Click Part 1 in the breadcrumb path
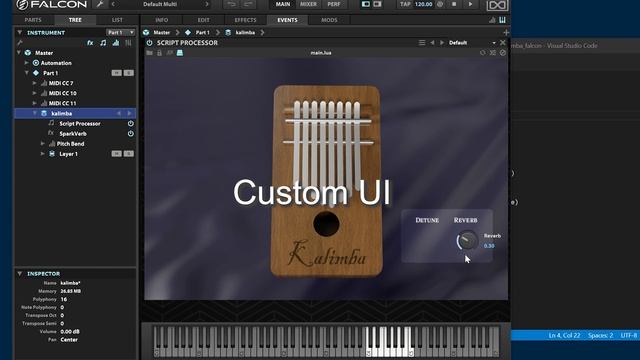 click(x=202, y=32)
